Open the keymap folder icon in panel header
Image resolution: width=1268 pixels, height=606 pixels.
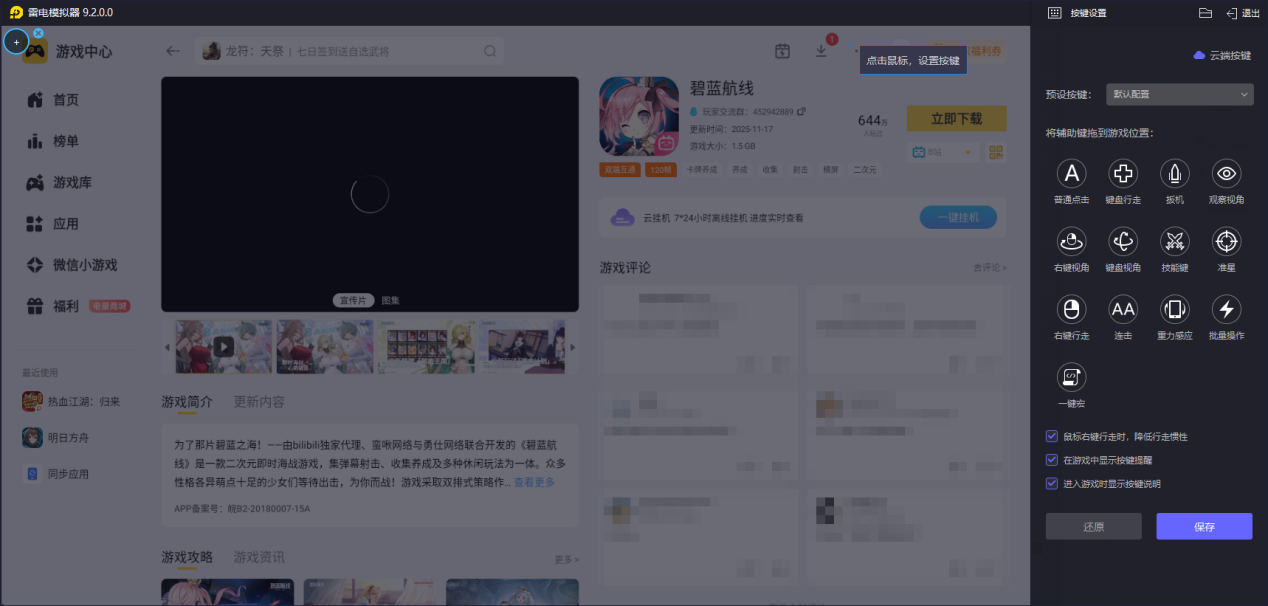coord(1205,13)
